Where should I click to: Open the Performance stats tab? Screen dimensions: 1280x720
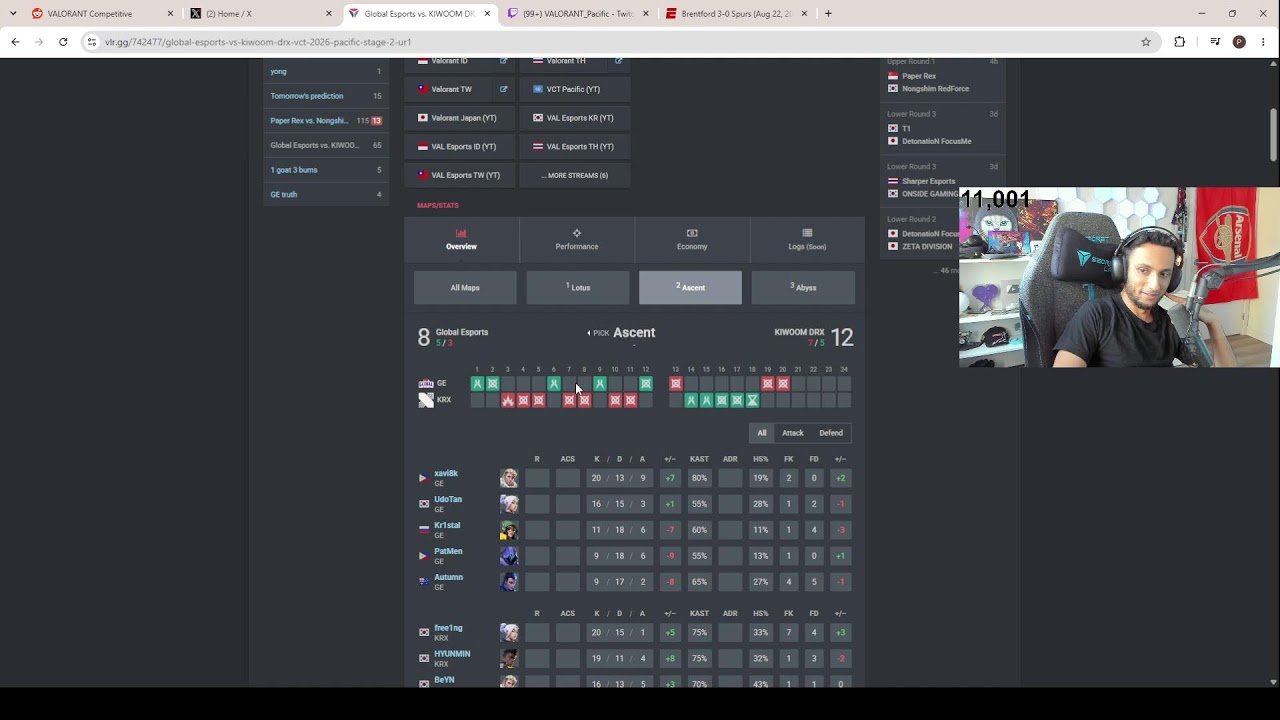(x=577, y=240)
